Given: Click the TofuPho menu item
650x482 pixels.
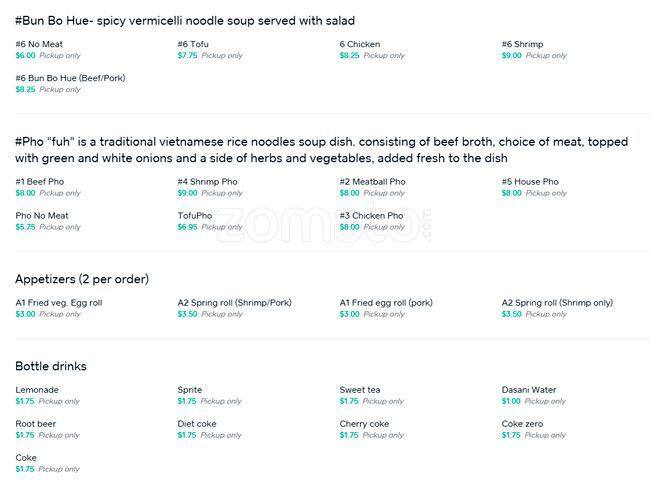Looking at the screenshot, I should tap(195, 215).
